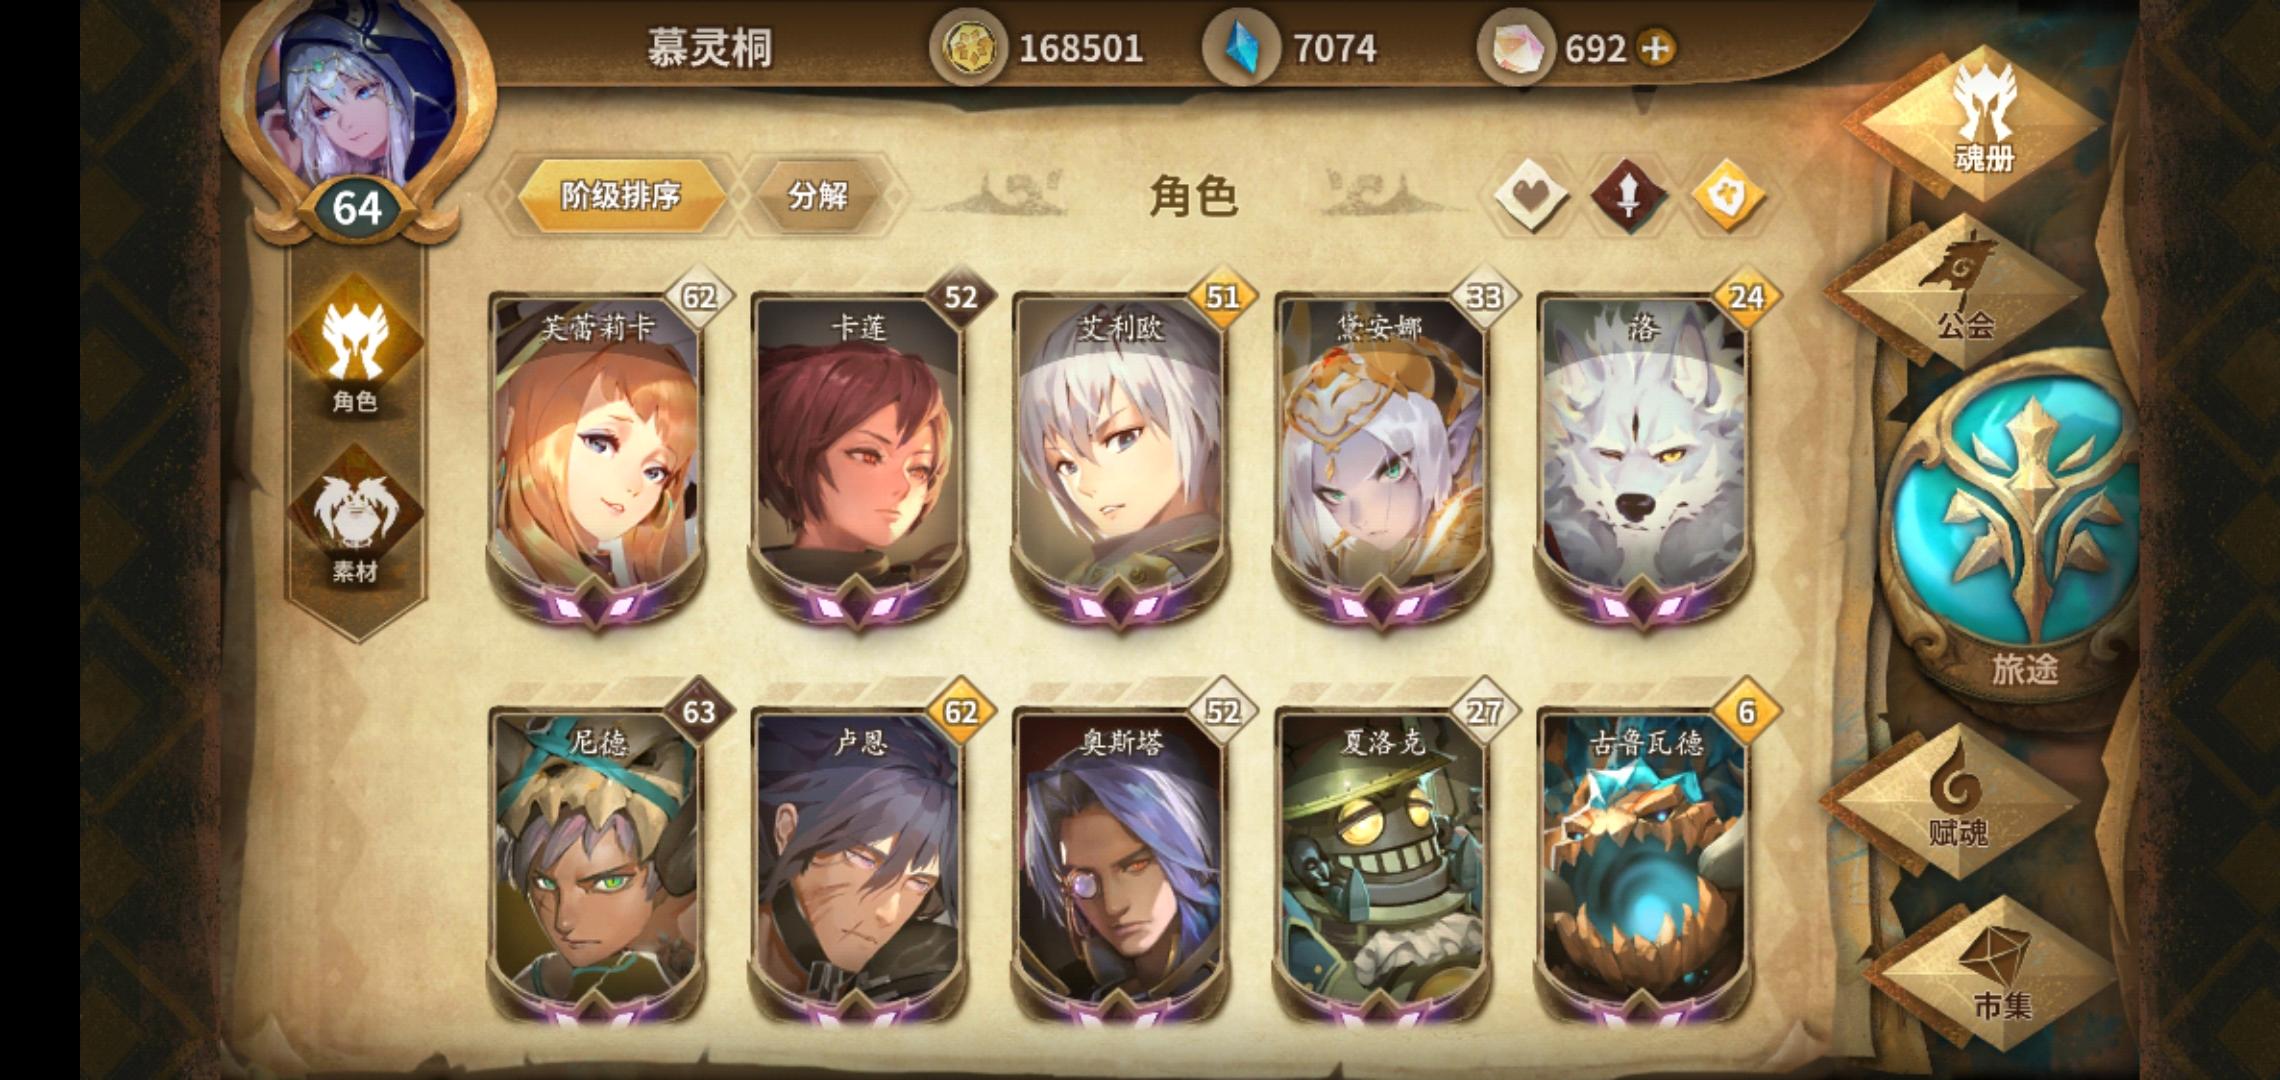Open the 阶级排序 sort order selector
Image resolution: width=2280 pixels, height=1080 pixels.
pos(620,195)
